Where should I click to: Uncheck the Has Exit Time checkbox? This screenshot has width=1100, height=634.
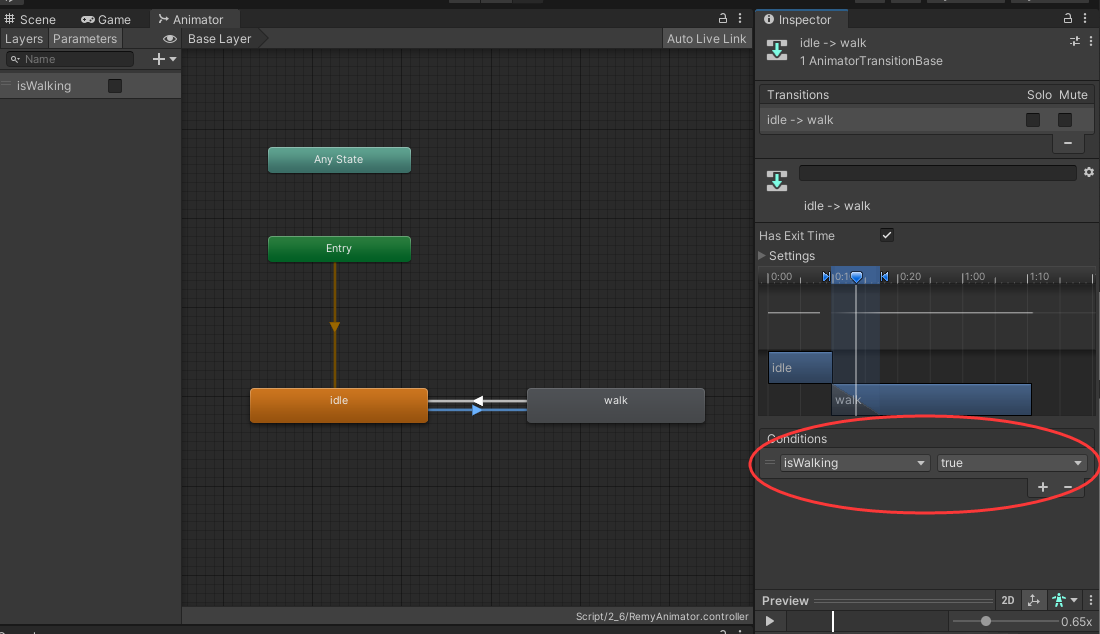pyautogui.click(x=887, y=235)
